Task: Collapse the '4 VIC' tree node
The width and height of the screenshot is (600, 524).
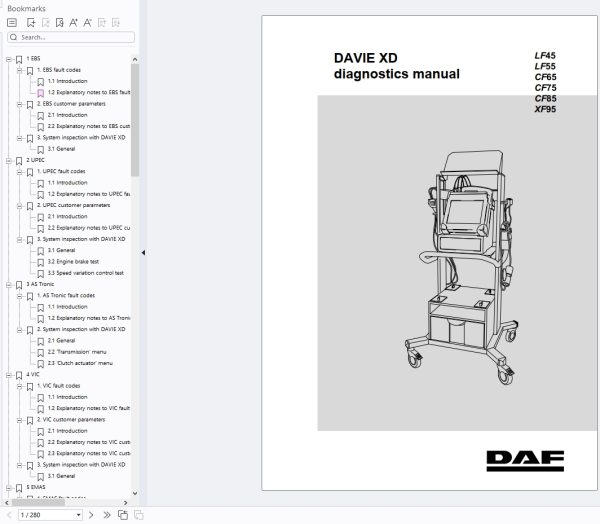Action: click(8, 375)
